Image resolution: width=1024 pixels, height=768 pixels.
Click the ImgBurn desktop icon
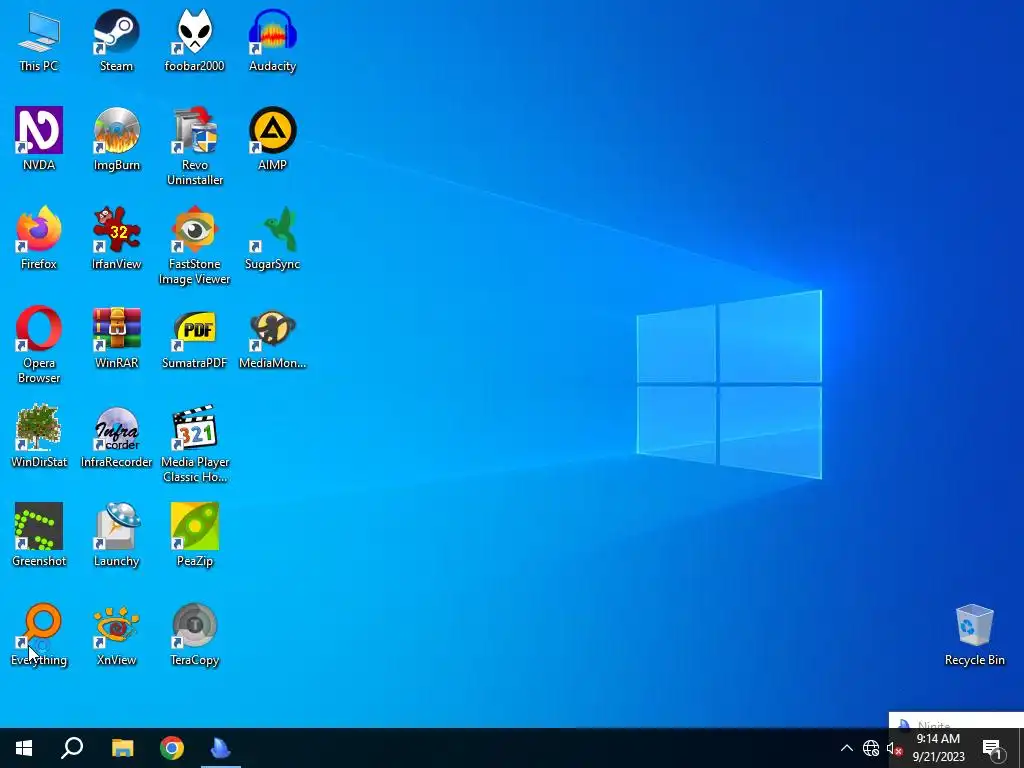tap(116, 139)
